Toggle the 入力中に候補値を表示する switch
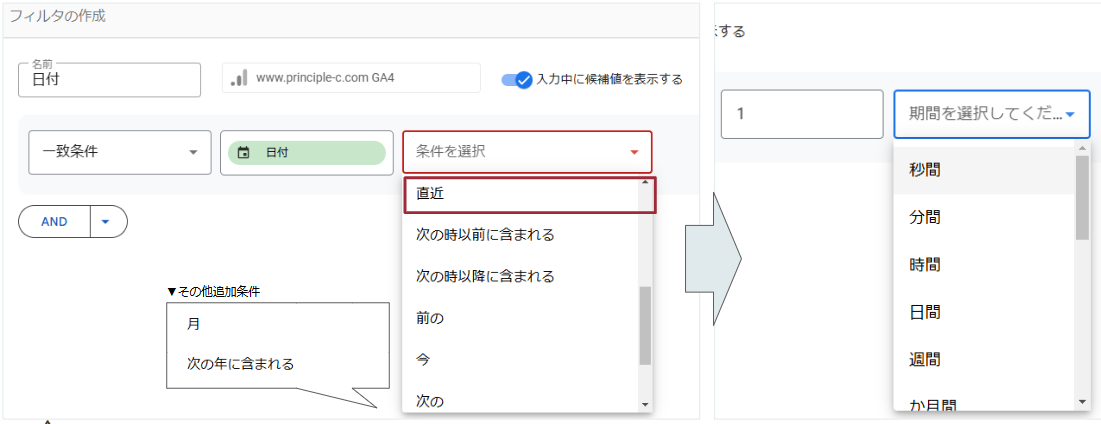This screenshot has width=1101, height=424. tap(517, 79)
